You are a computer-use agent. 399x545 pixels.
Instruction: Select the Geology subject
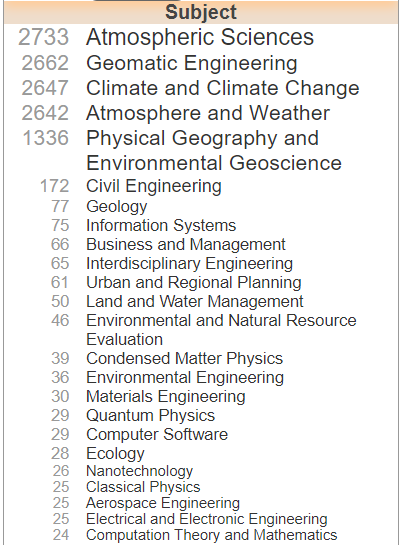(x=117, y=206)
